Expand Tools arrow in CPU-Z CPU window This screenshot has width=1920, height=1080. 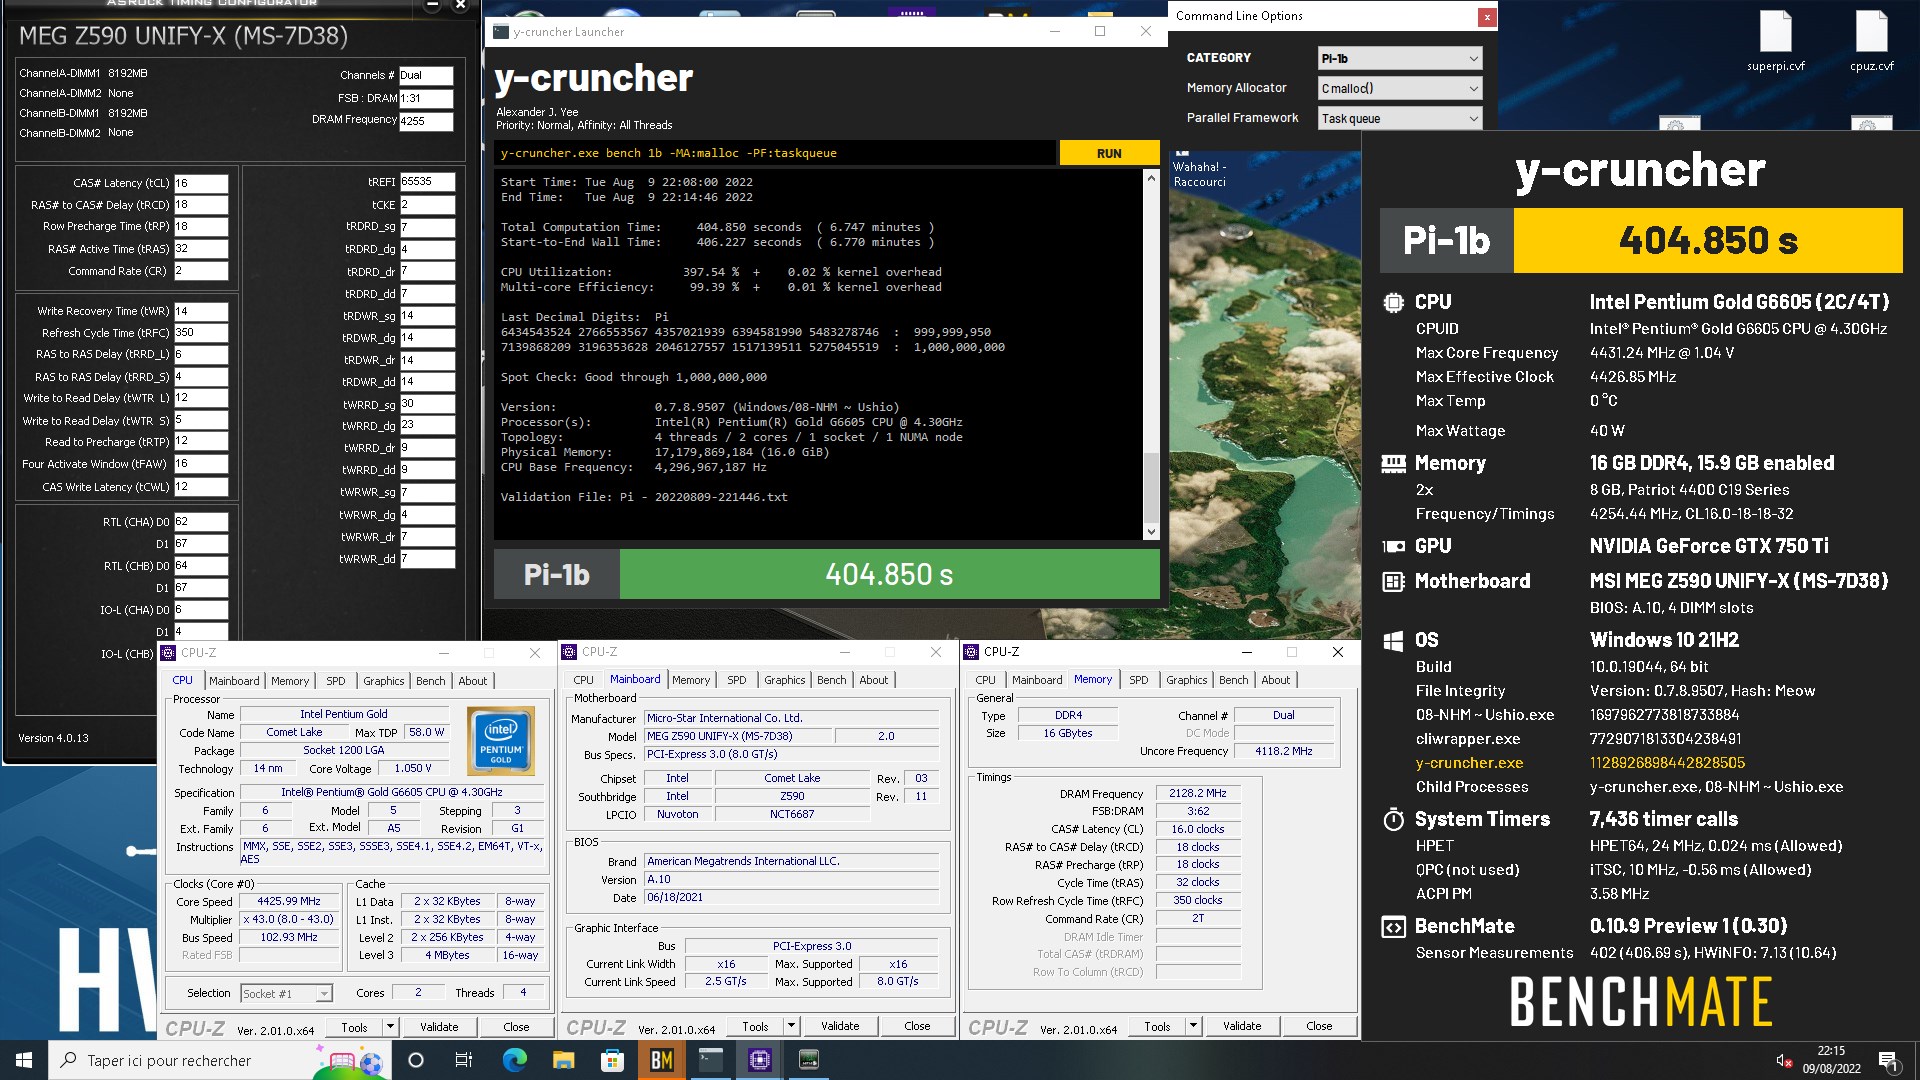click(x=390, y=1027)
